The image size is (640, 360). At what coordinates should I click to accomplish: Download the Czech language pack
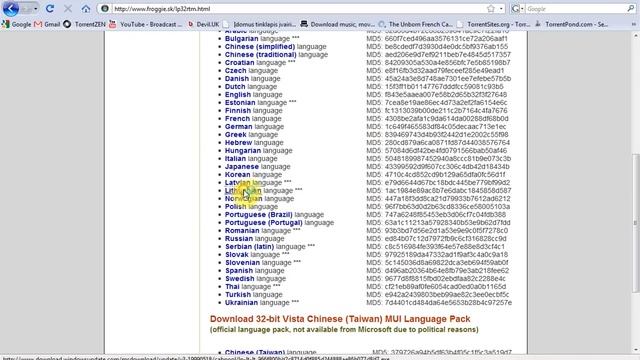(236, 71)
